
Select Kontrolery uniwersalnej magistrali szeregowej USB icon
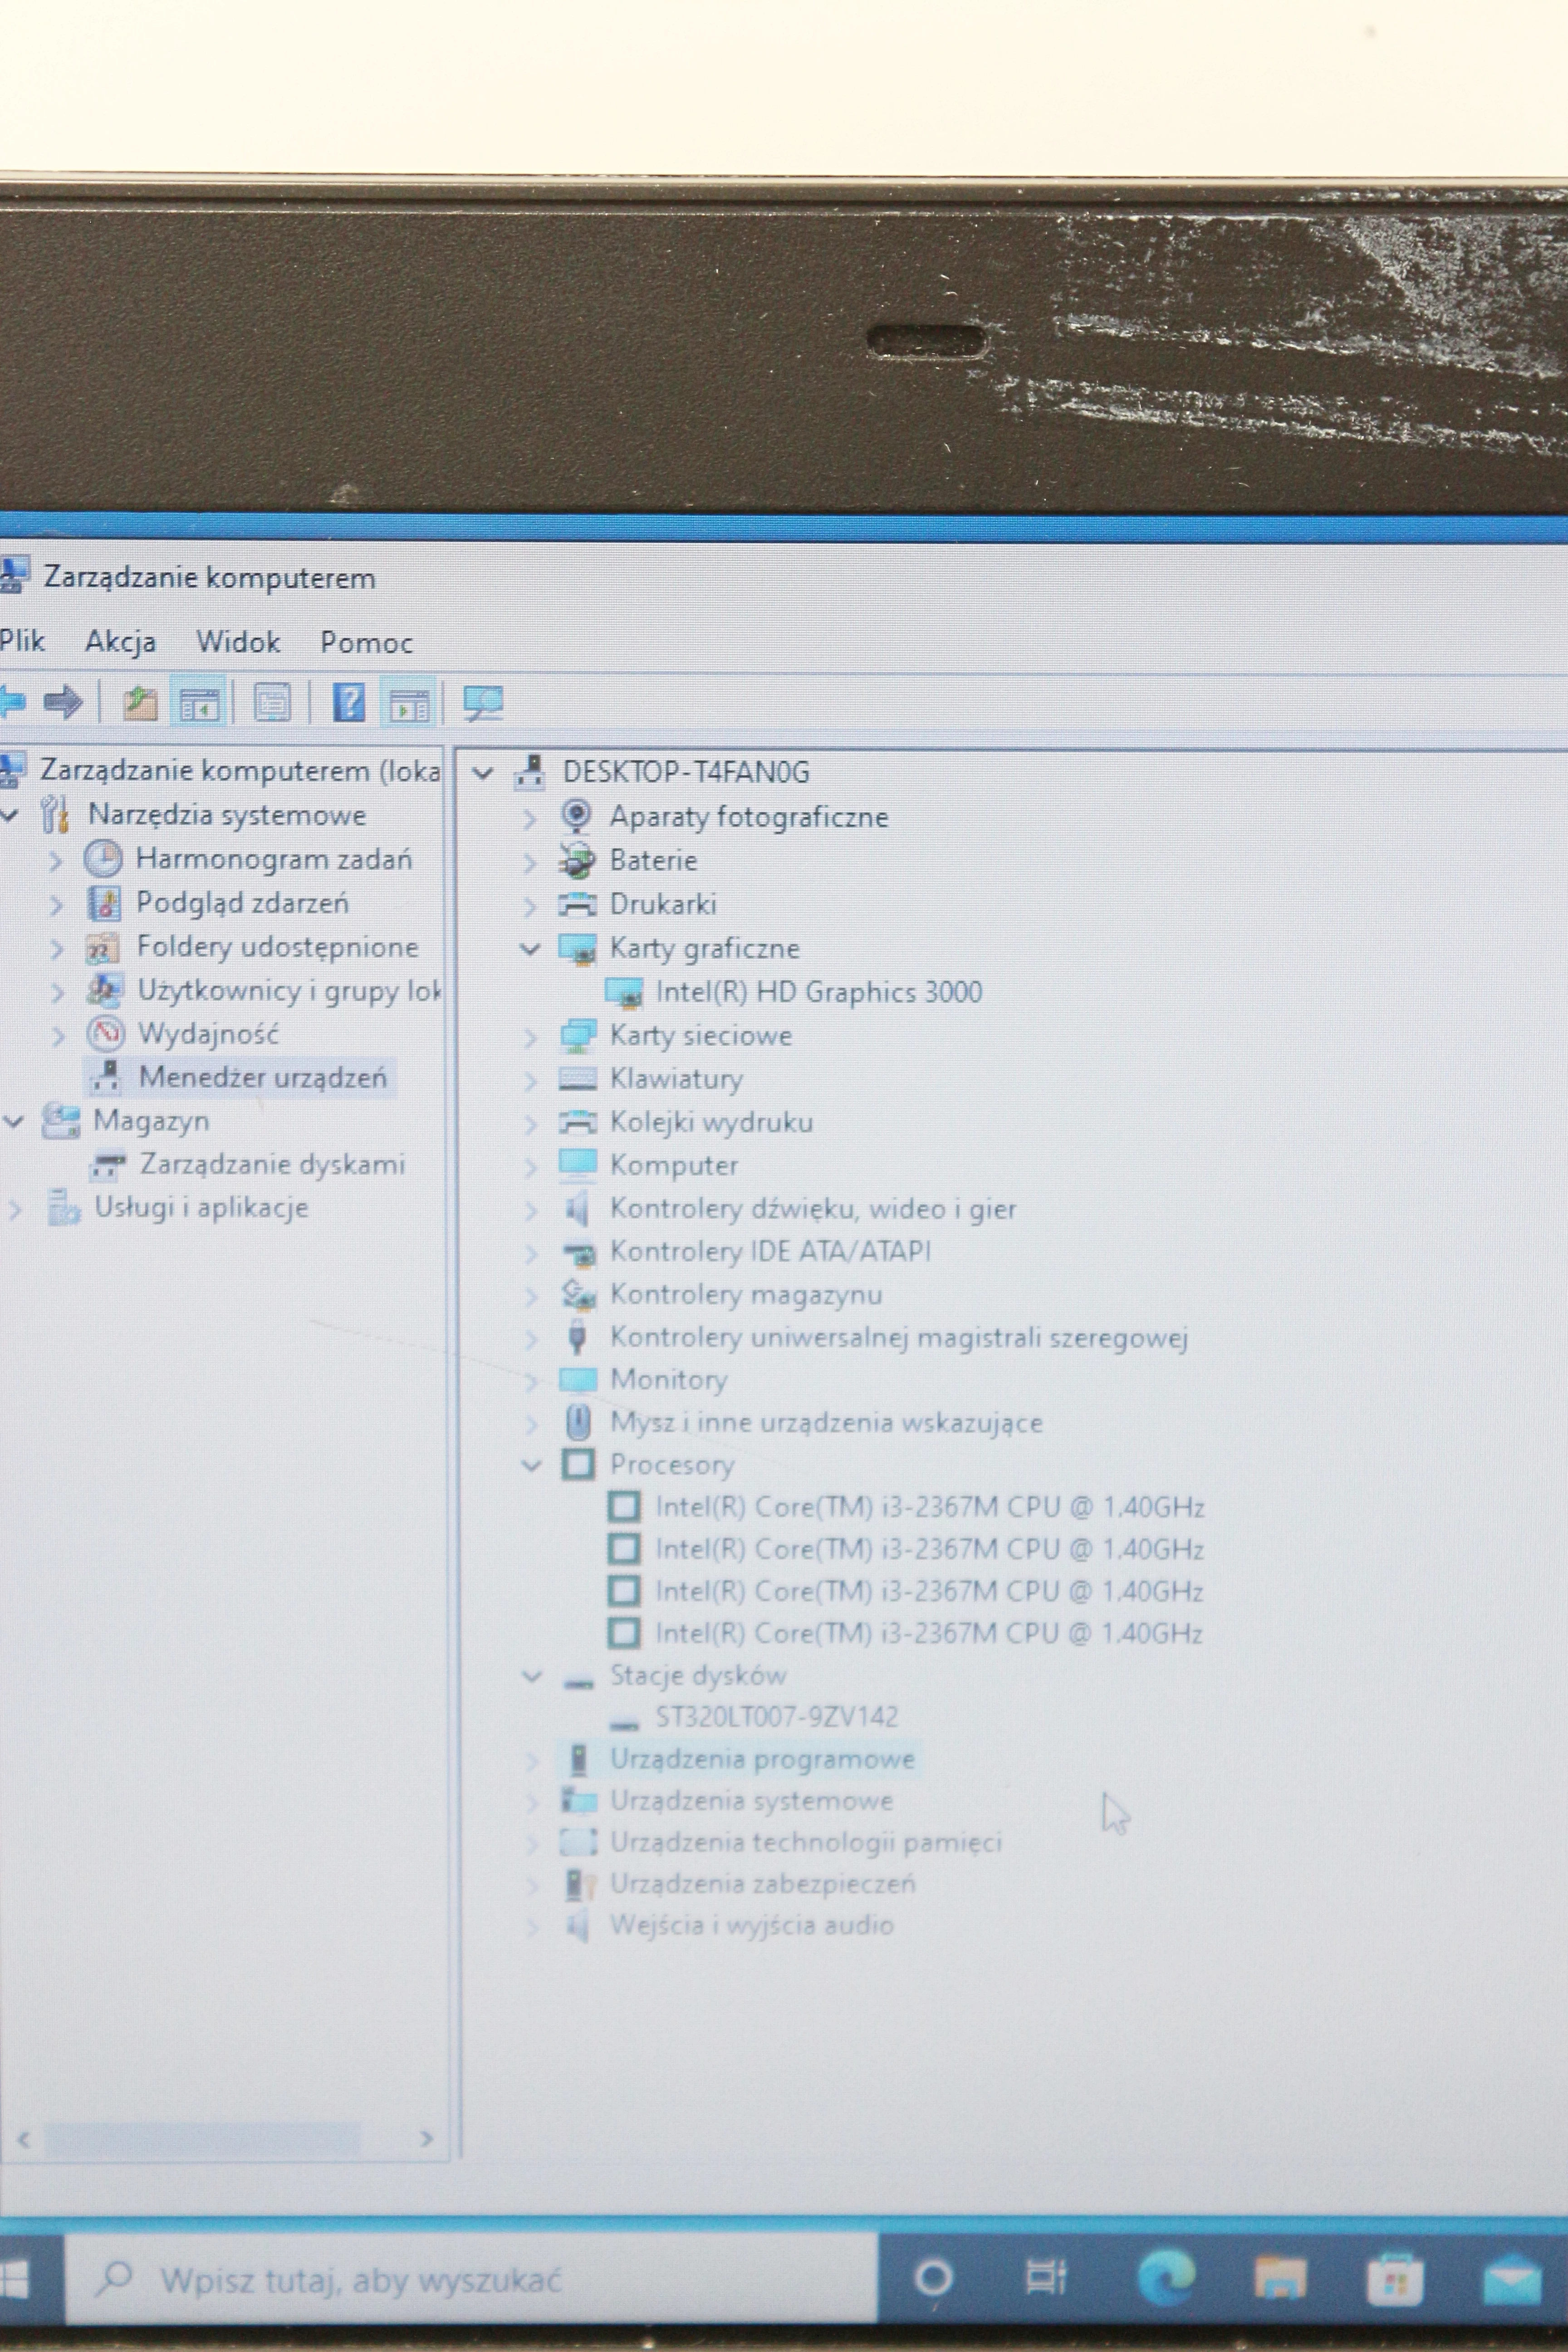[x=577, y=1337]
